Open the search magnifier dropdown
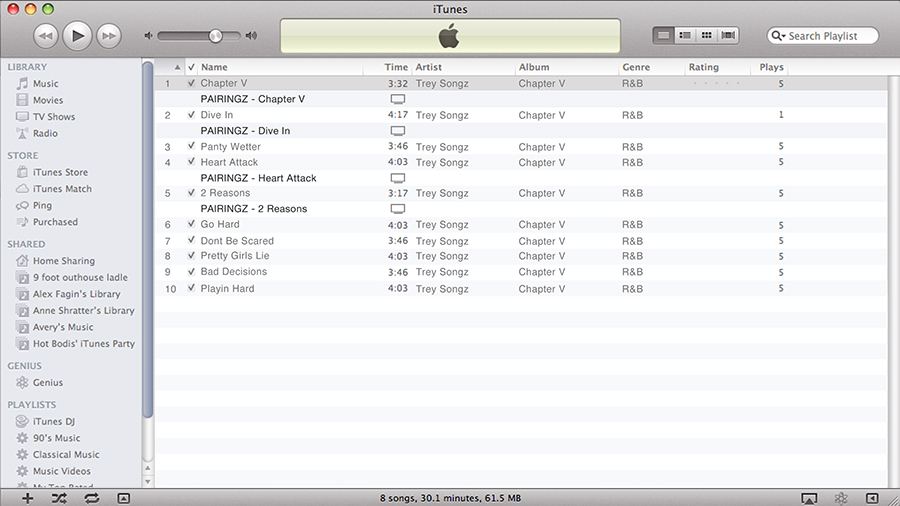The width and height of the screenshot is (900, 506). pyautogui.click(x=778, y=36)
